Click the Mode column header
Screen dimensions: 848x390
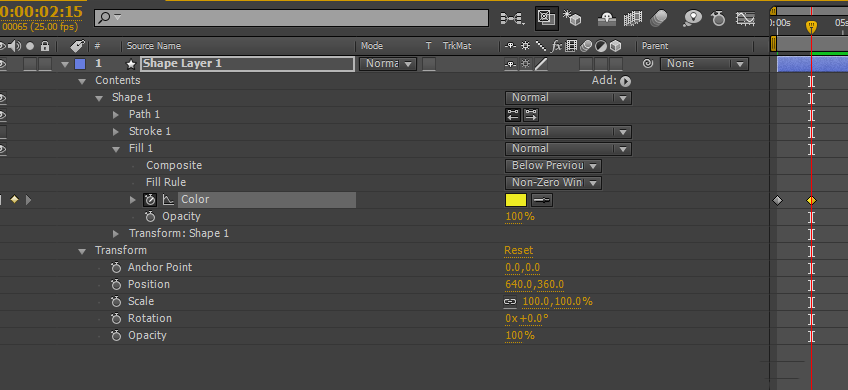click(372, 46)
